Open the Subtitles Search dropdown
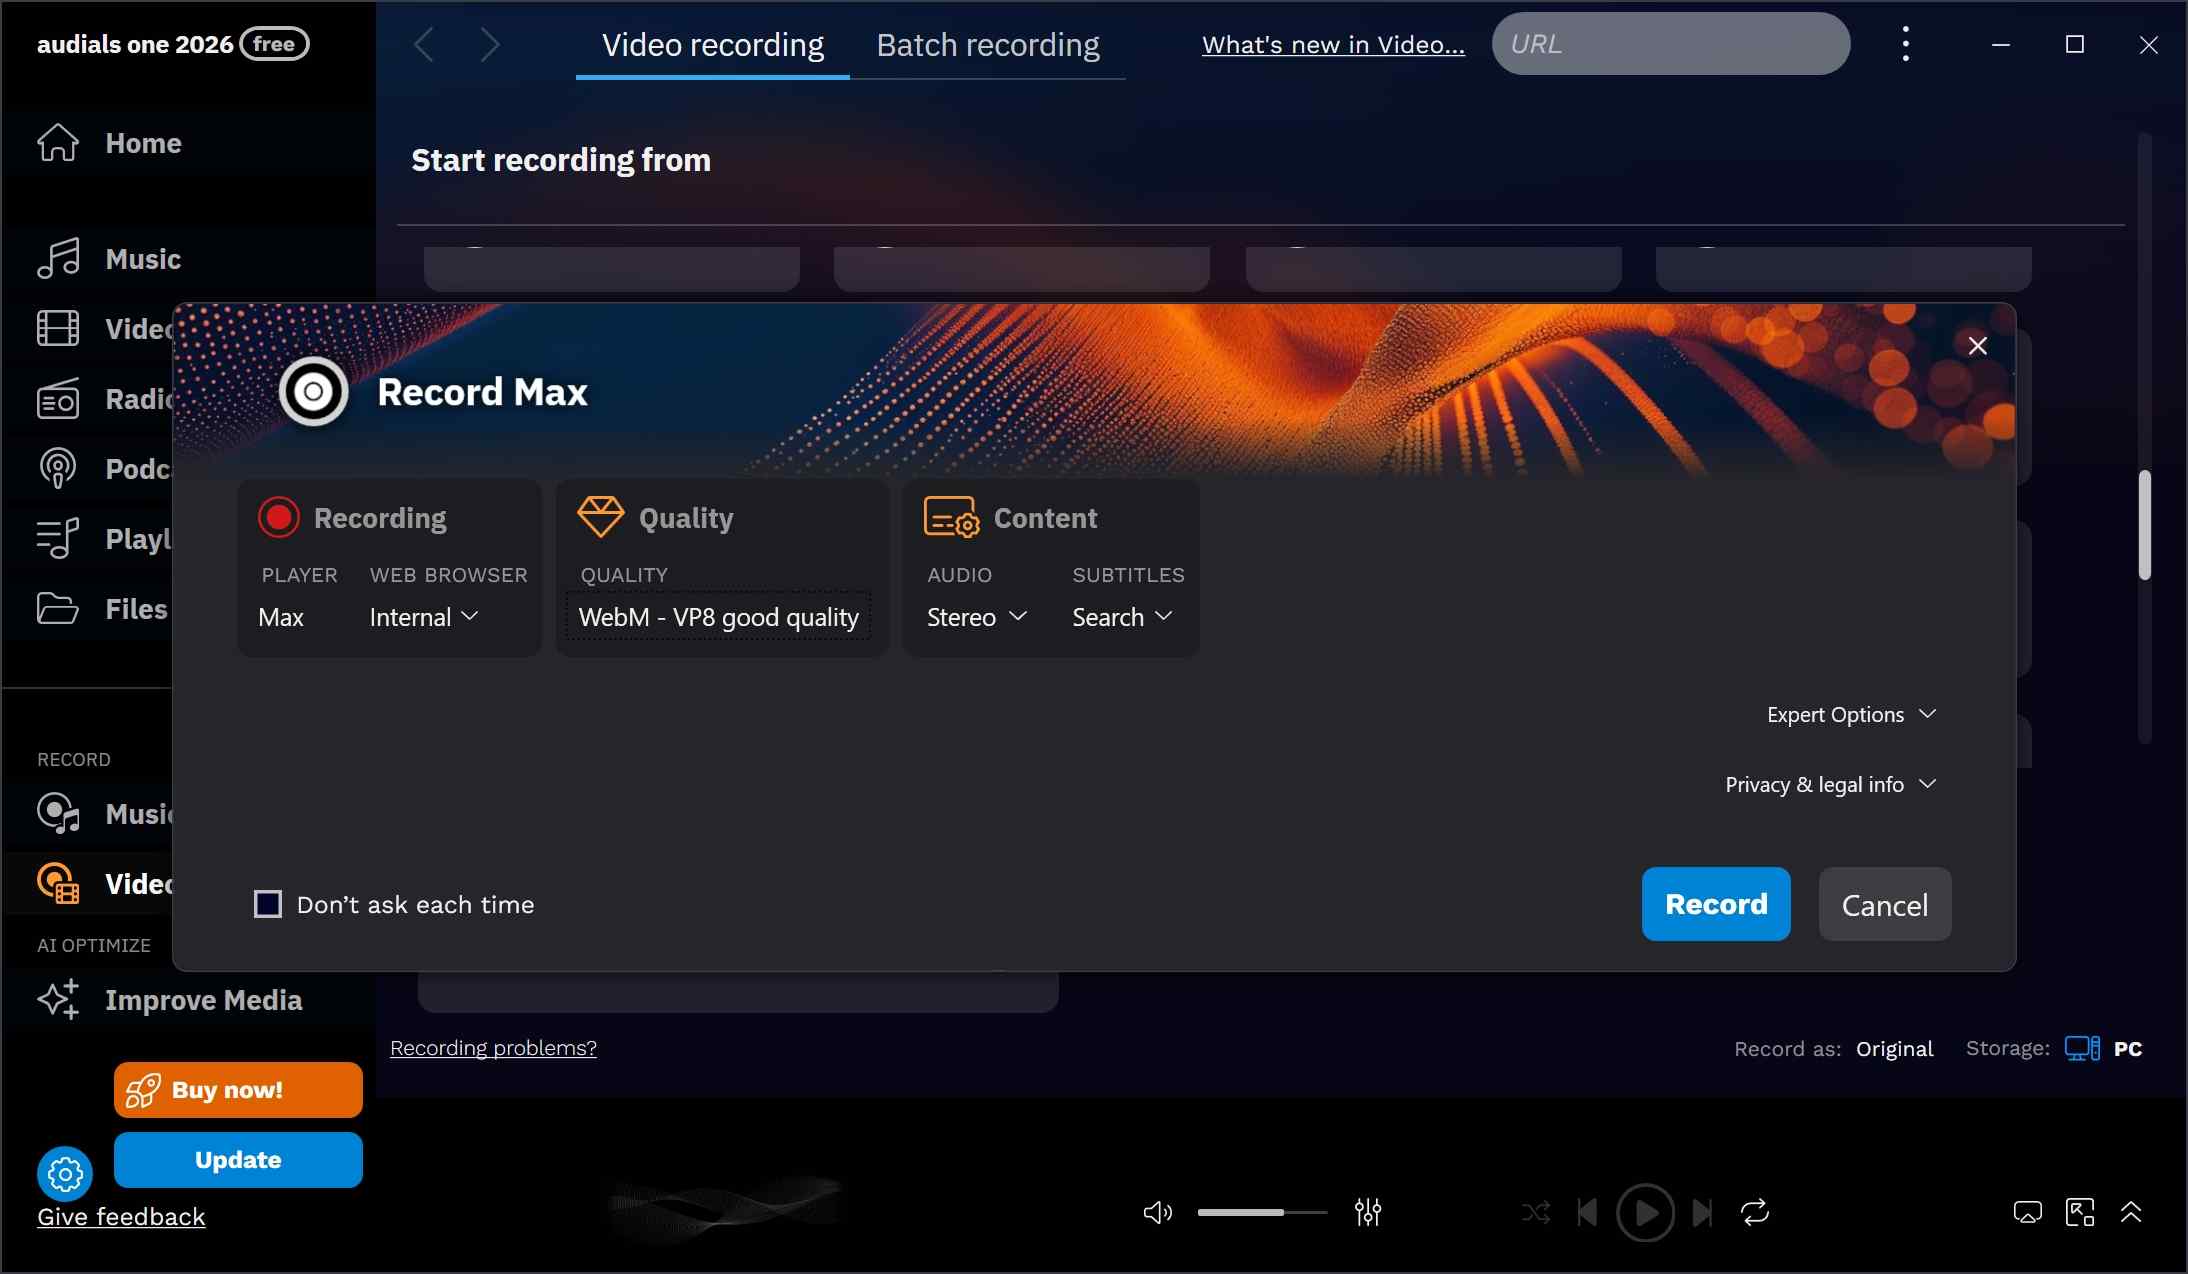 (x=1120, y=617)
